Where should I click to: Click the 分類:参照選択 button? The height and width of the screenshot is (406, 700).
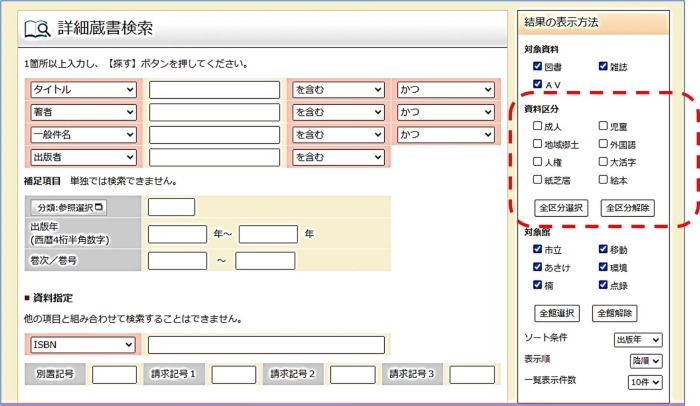(x=69, y=207)
